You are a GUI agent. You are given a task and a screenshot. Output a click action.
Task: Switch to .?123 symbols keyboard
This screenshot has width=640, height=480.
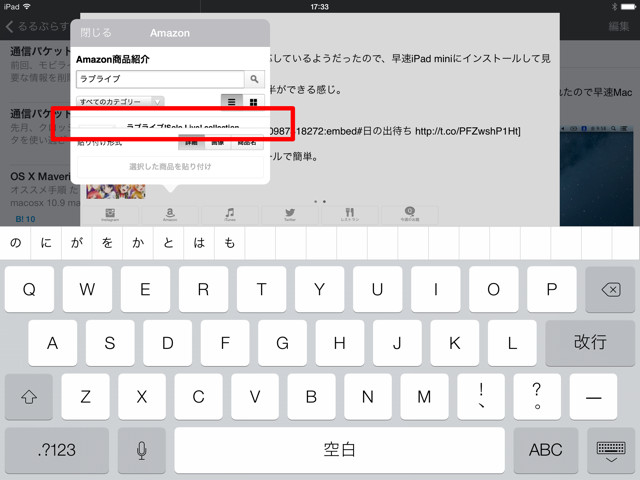click(x=57, y=450)
